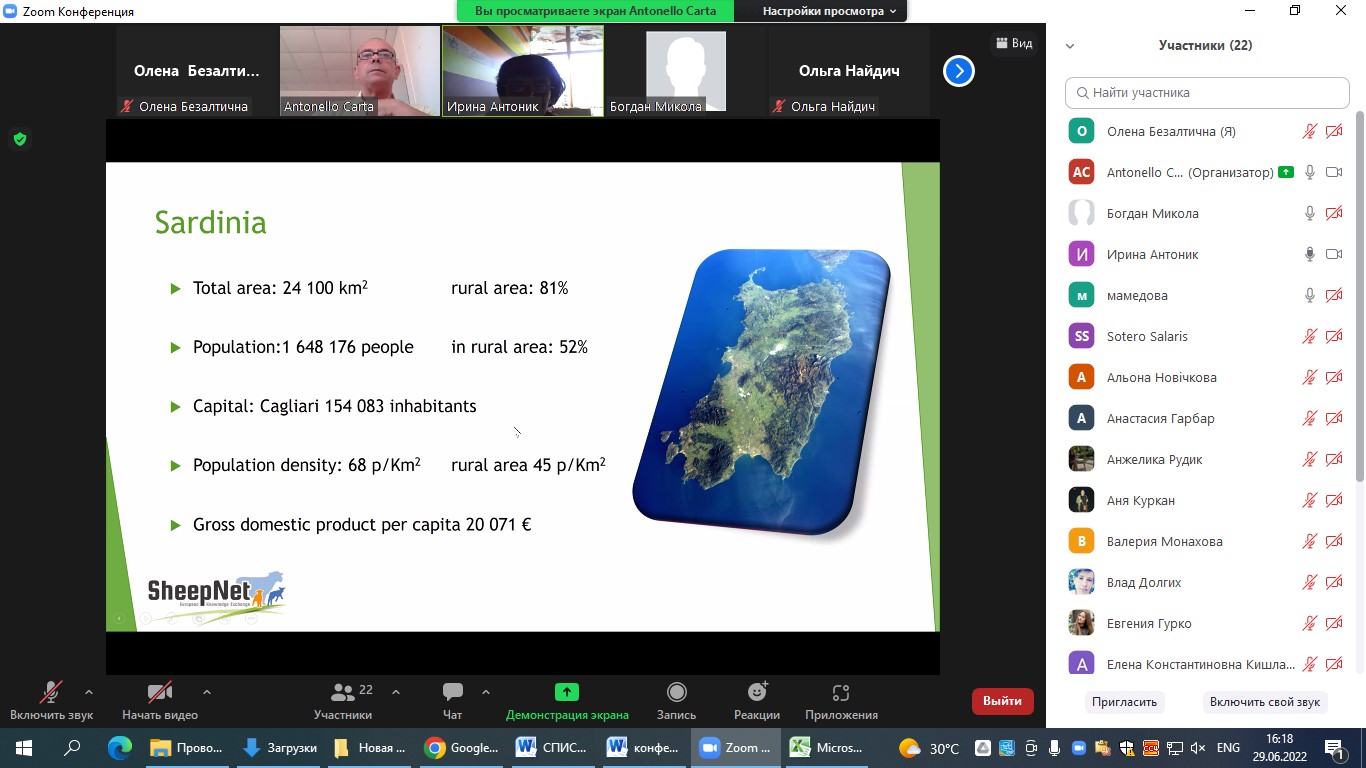Open the Вид view menu
The height and width of the screenshot is (768, 1366).
pos(1014,43)
